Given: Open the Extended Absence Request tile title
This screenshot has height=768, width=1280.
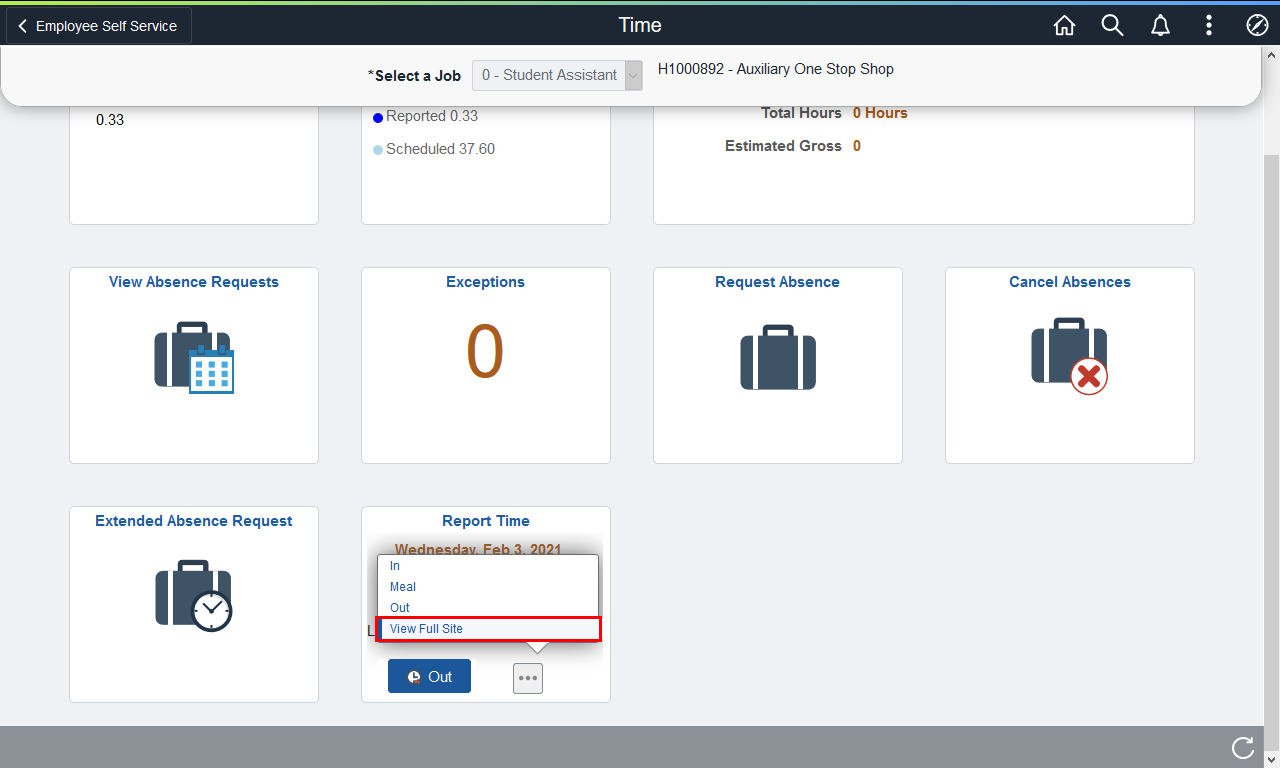Looking at the screenshot, I should click(194, 521).
